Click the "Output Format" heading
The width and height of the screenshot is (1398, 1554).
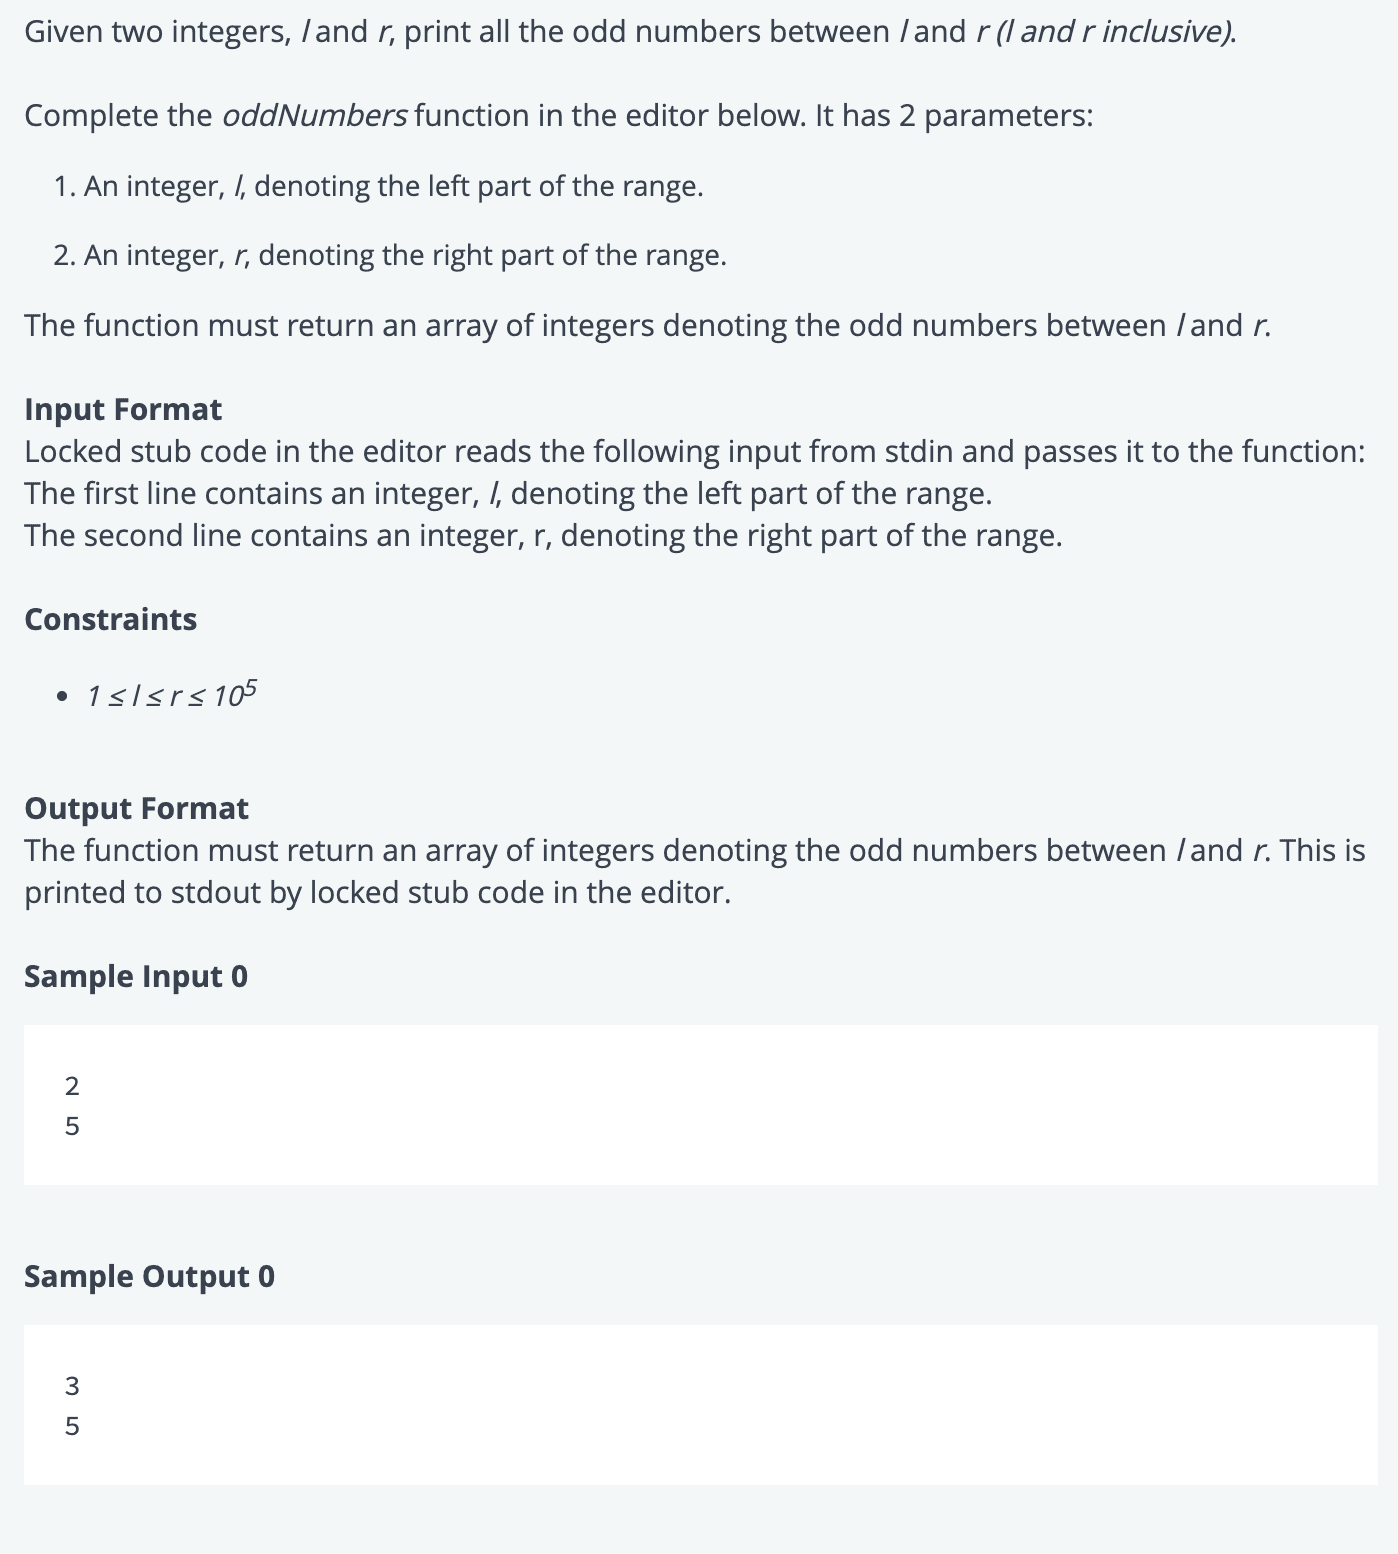(x=136, y=808)
